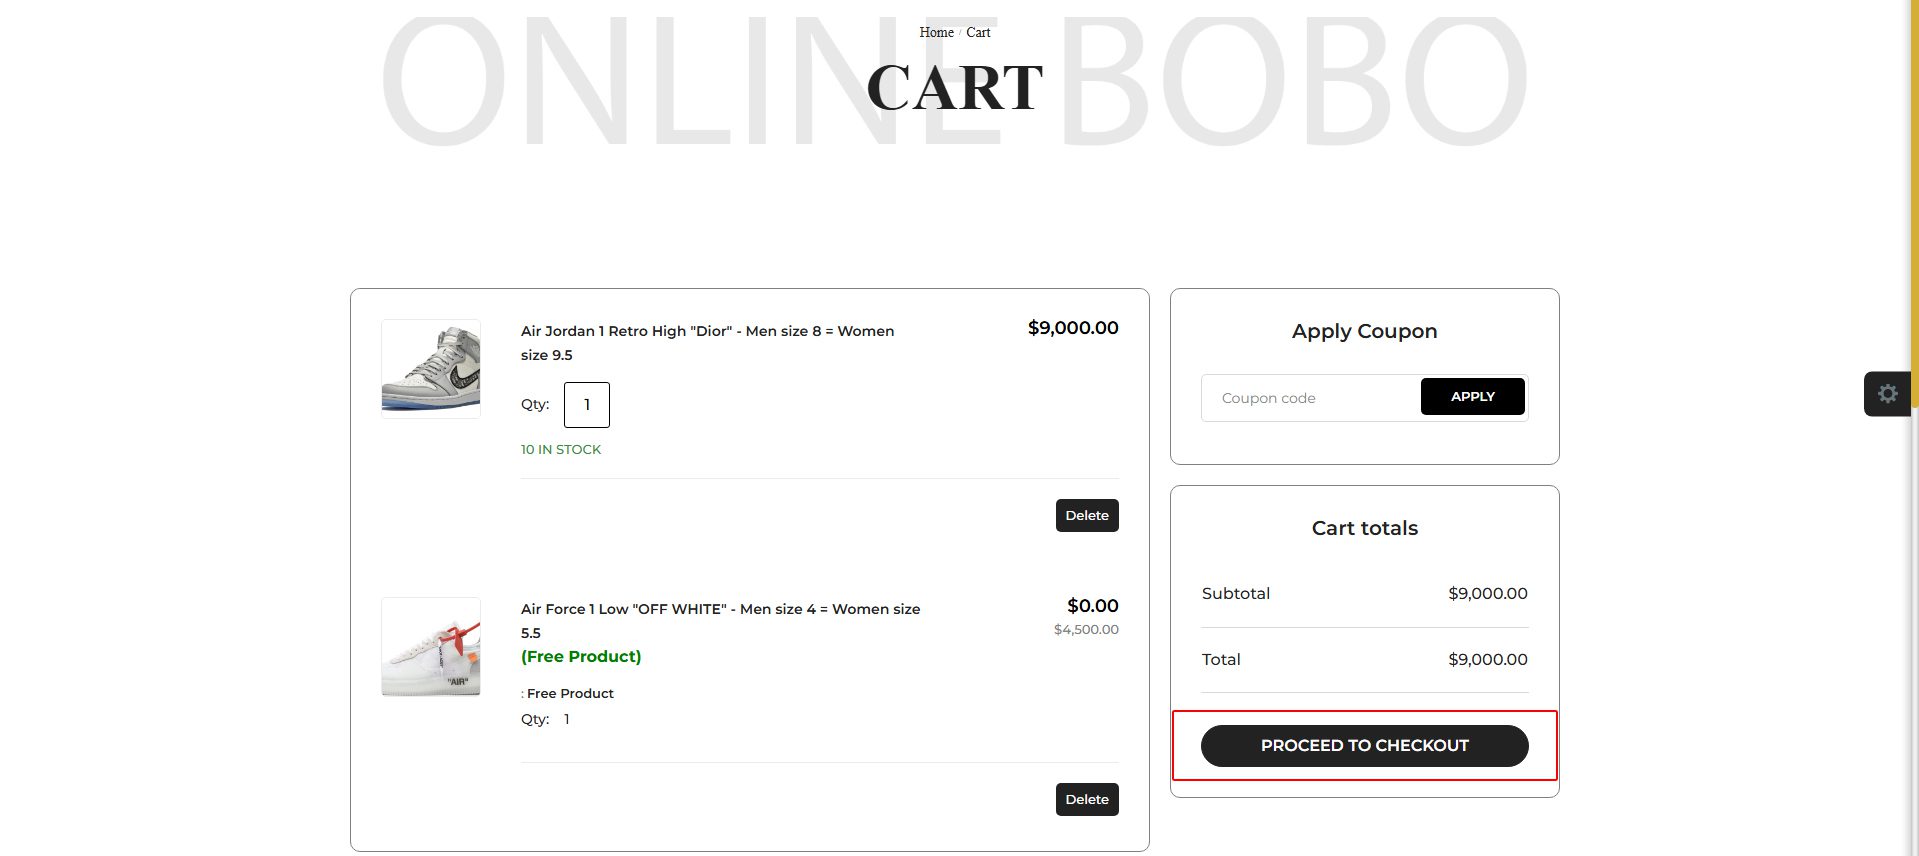Select the Total amount $9,000.00
The height and width of the screenshot is (856, 1919).
click(1488, 660)
